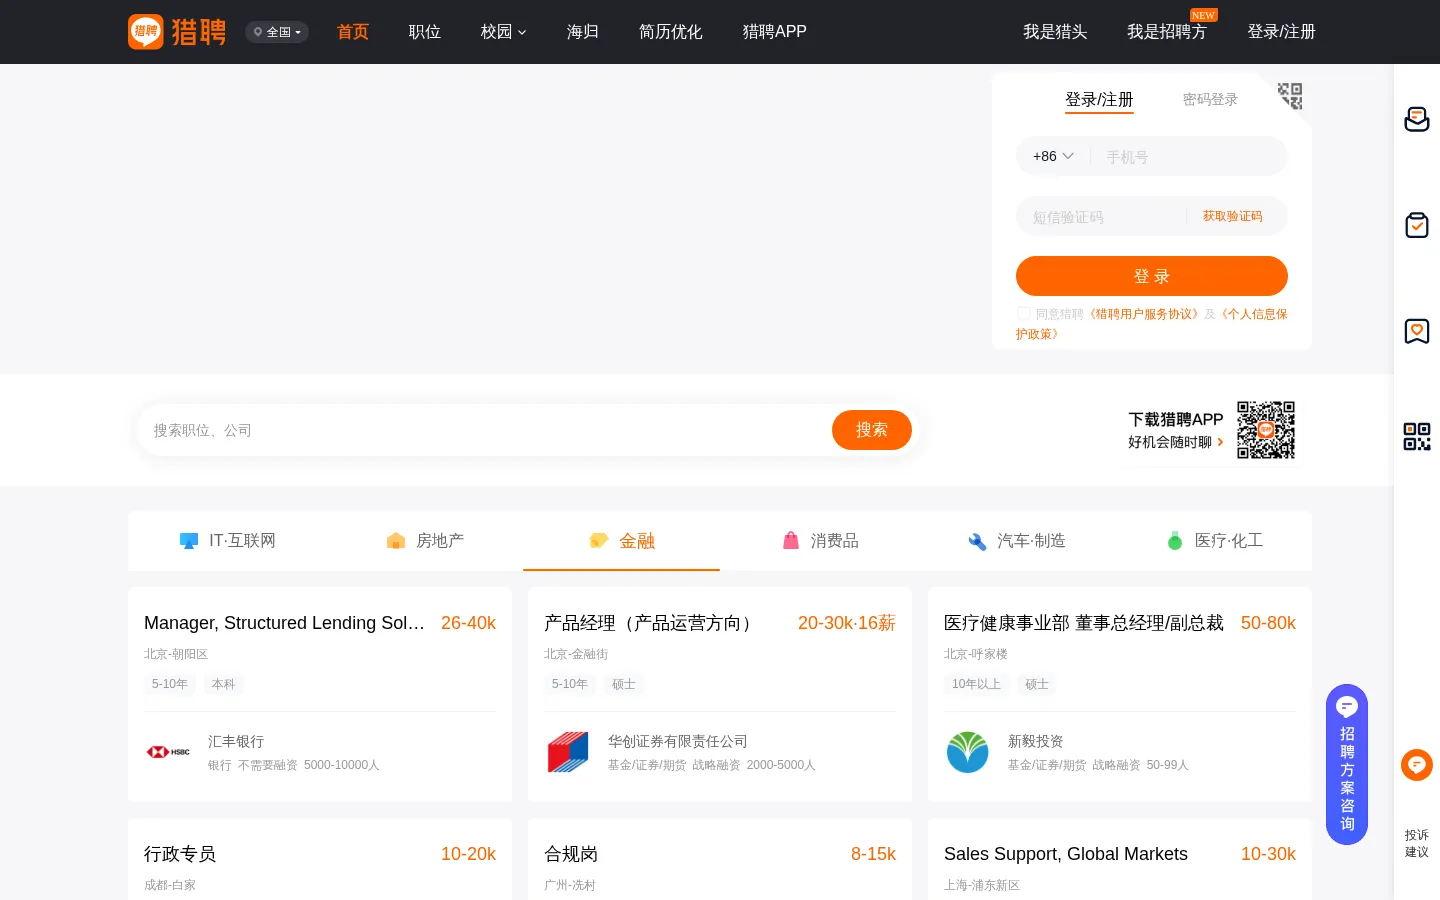Click 登录/注册 in the header
This screenshot has width=1440, height=900.
[x=1281, y=32]
